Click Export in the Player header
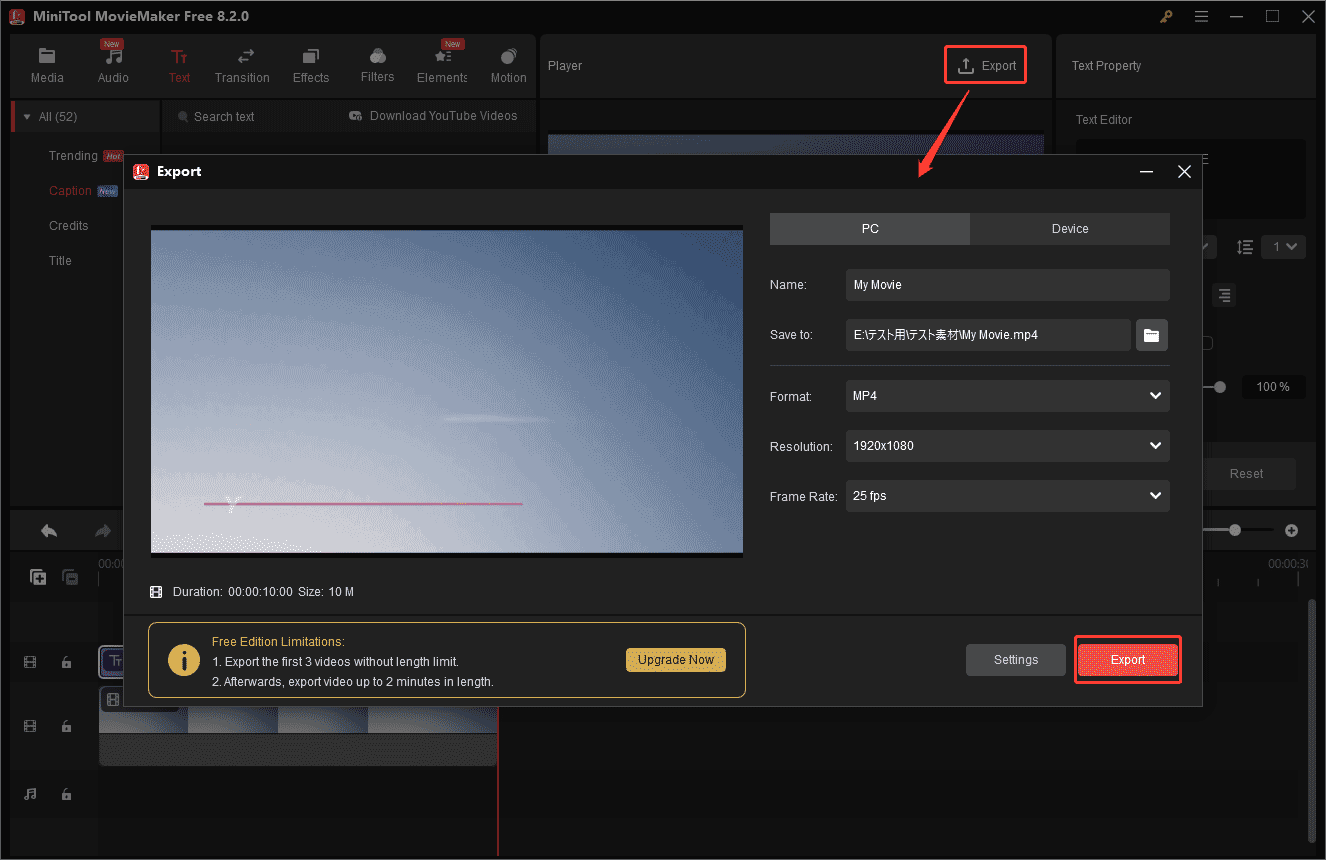1326x860 pixels. click(987, 66)
